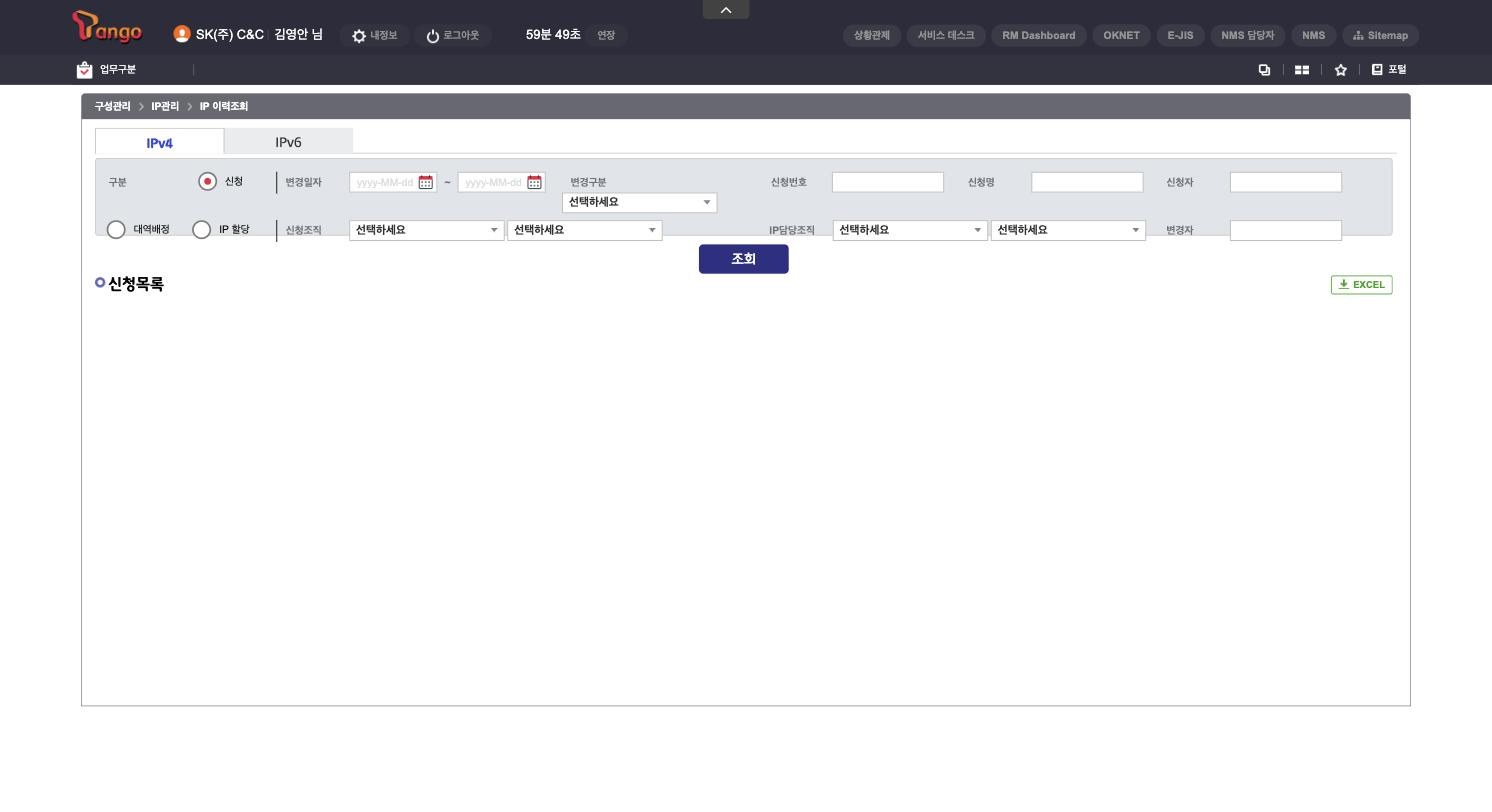Open the NMS 담당자 link
Viewport: 1492px width, 812px height.
point(1248,35)
